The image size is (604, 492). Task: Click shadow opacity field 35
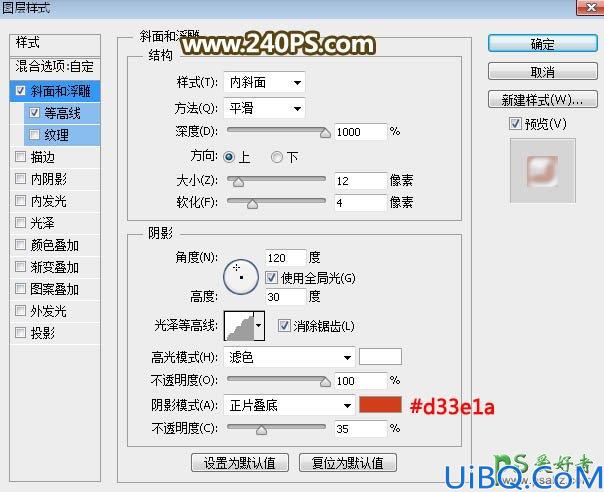tap(360, 429)
